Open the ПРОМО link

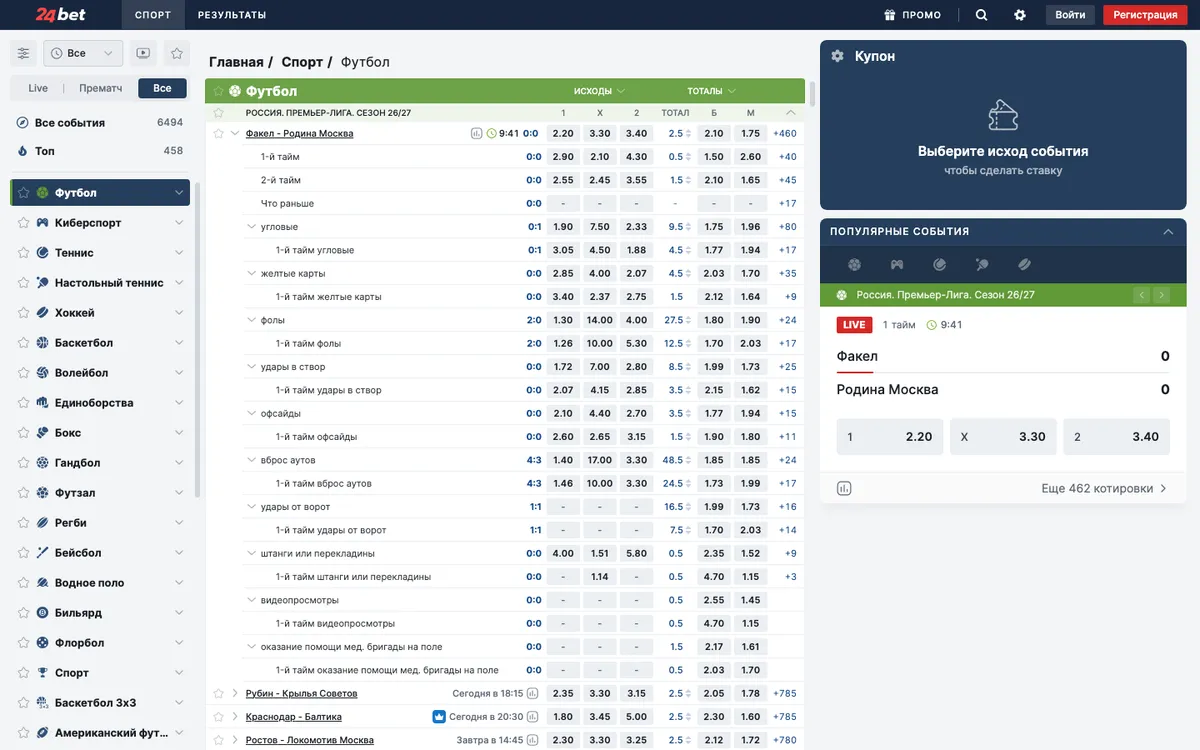(912, 15)
